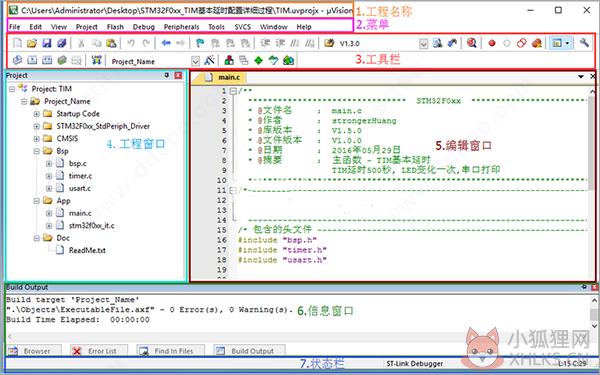
Task: Insert a breakpoint with red dot icon
Action: click(x=492, y=43)
